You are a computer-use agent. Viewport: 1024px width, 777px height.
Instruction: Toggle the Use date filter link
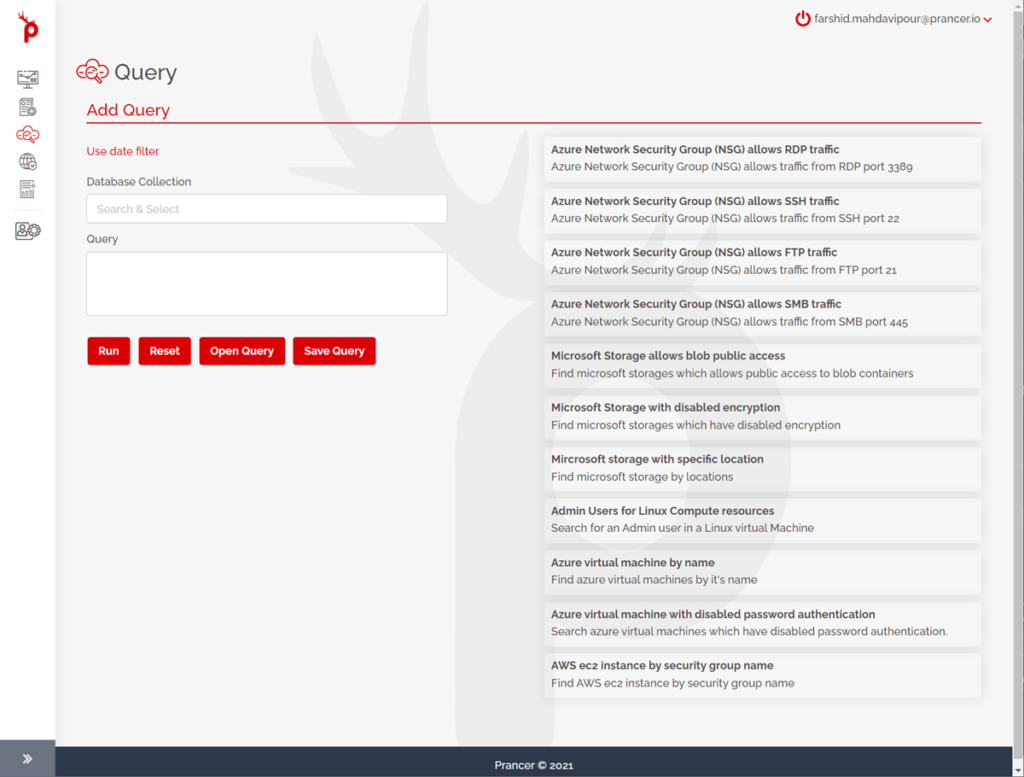point(123,152)
